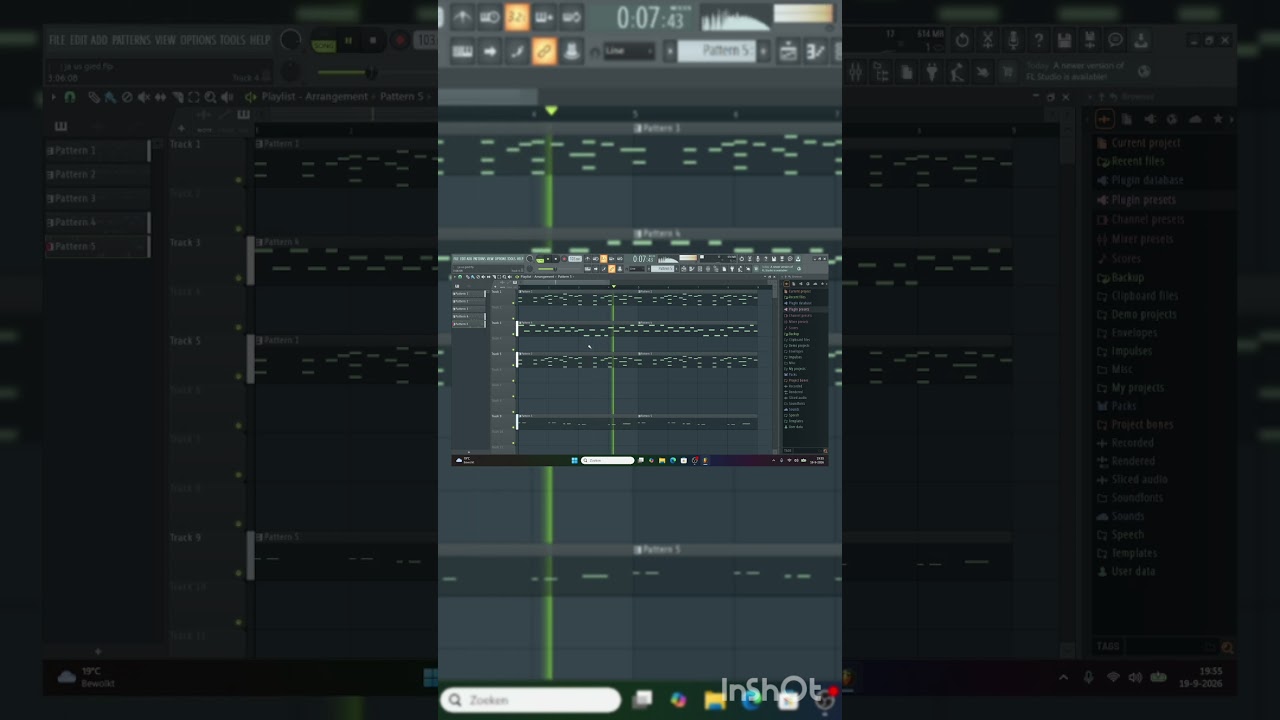
Task: Click the stamp icon in center strip
Action: pyautogui.click(x=571, y=52)
